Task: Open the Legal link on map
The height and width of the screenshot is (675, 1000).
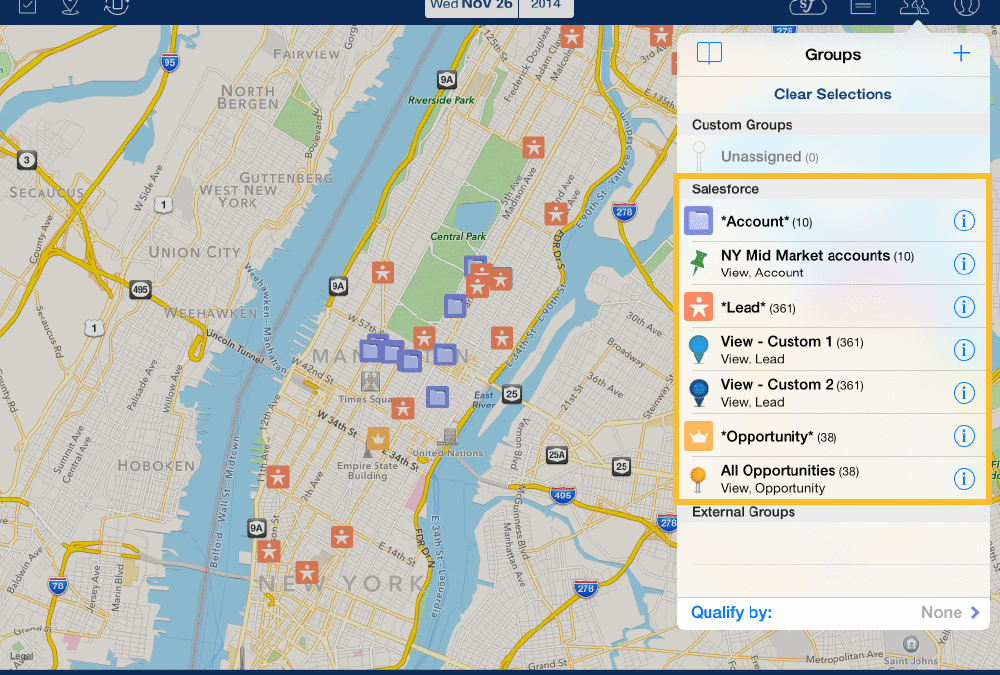Action: pyautogui.click(x=21, y=656)
